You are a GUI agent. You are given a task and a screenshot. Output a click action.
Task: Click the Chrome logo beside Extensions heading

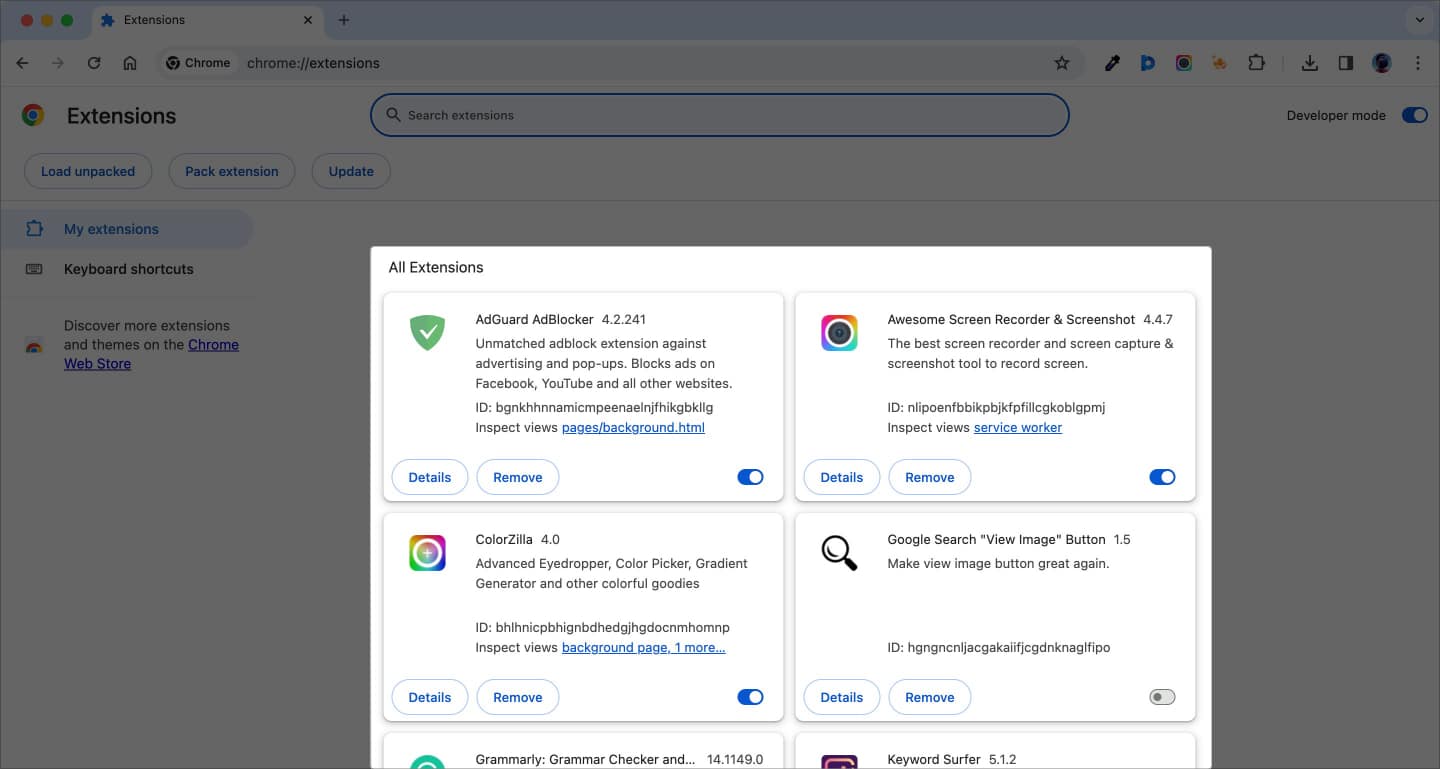(33, 116)
